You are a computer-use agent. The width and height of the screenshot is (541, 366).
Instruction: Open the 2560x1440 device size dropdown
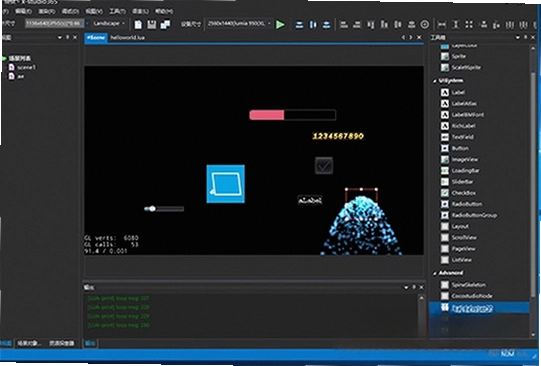coord(239,24)
